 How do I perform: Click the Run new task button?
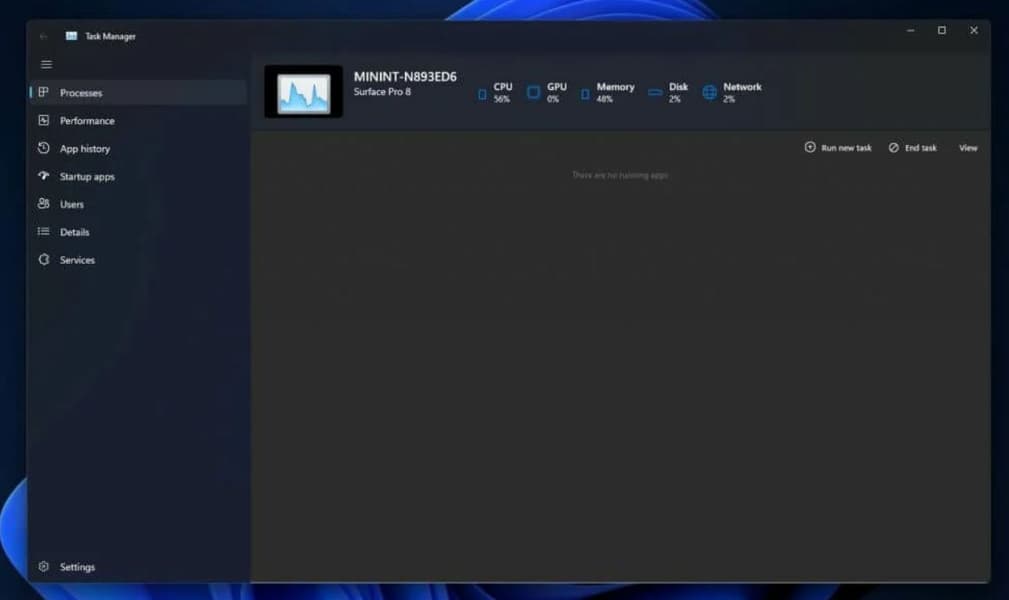[x=838, y=147]
